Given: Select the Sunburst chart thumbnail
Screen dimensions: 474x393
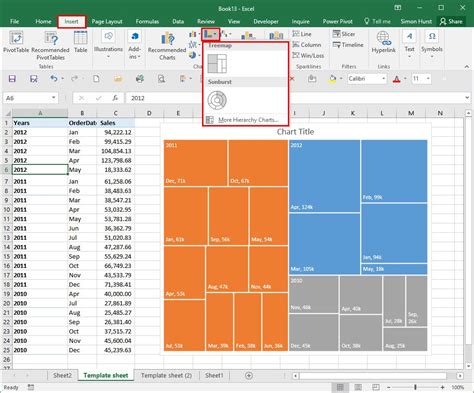Looking at the screenshot, I should 217,100.
